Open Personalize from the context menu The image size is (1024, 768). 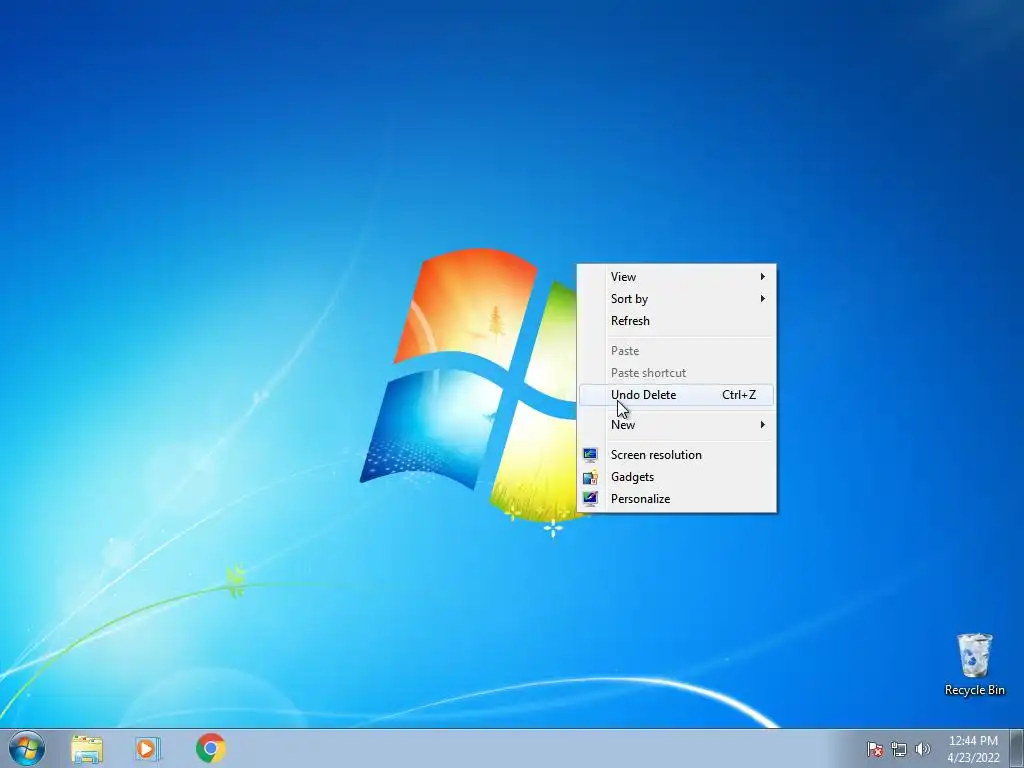point(677,499)
